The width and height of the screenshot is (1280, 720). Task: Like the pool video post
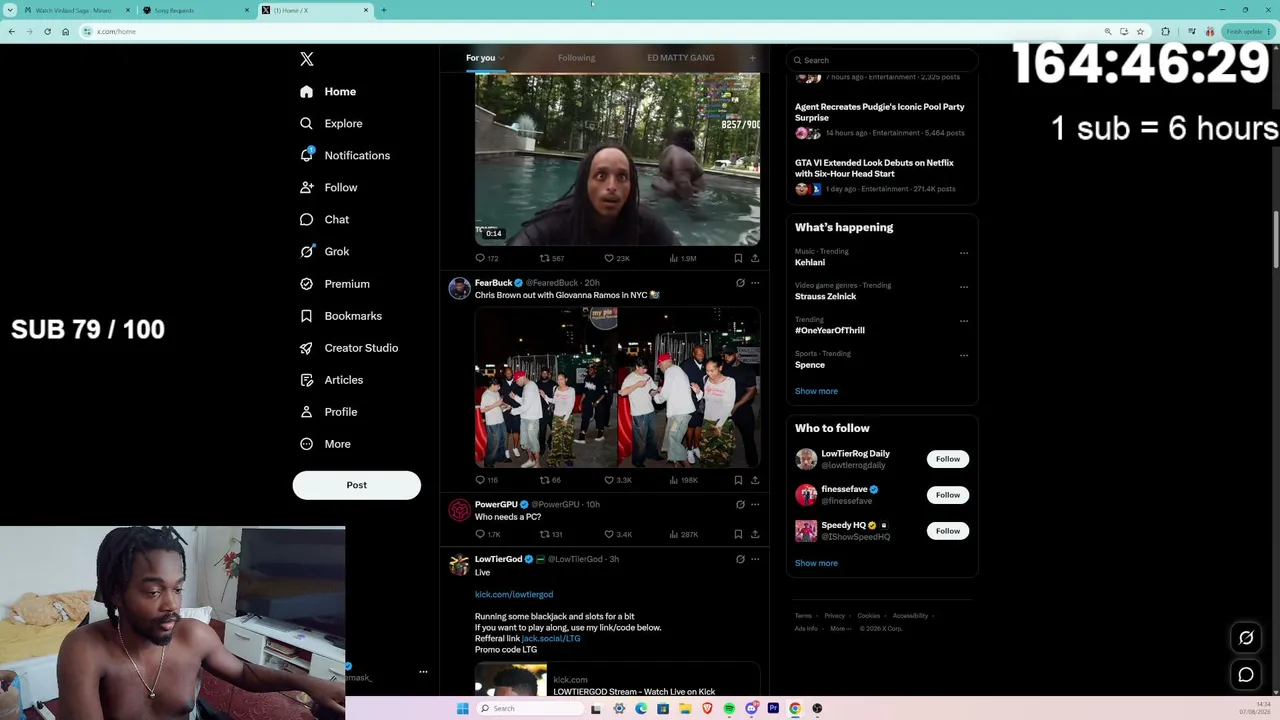click(617, 258)
